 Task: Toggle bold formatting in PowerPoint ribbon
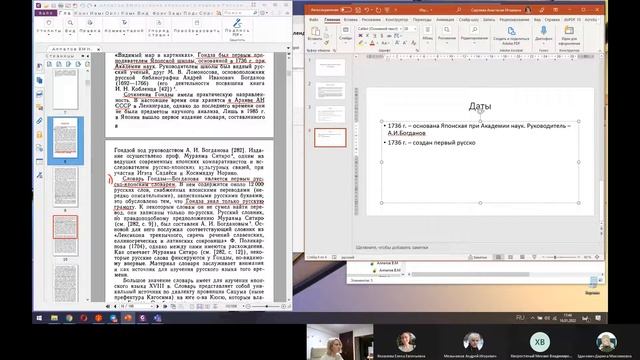(360, 36)
